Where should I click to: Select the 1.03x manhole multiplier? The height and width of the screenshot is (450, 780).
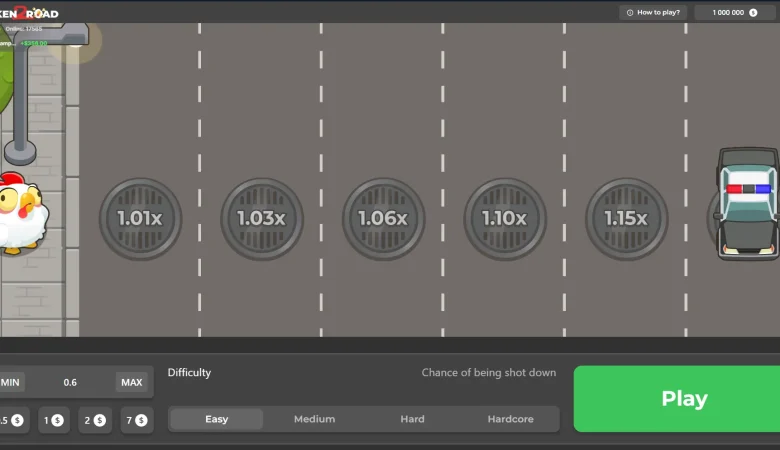(x=261, y=218)
